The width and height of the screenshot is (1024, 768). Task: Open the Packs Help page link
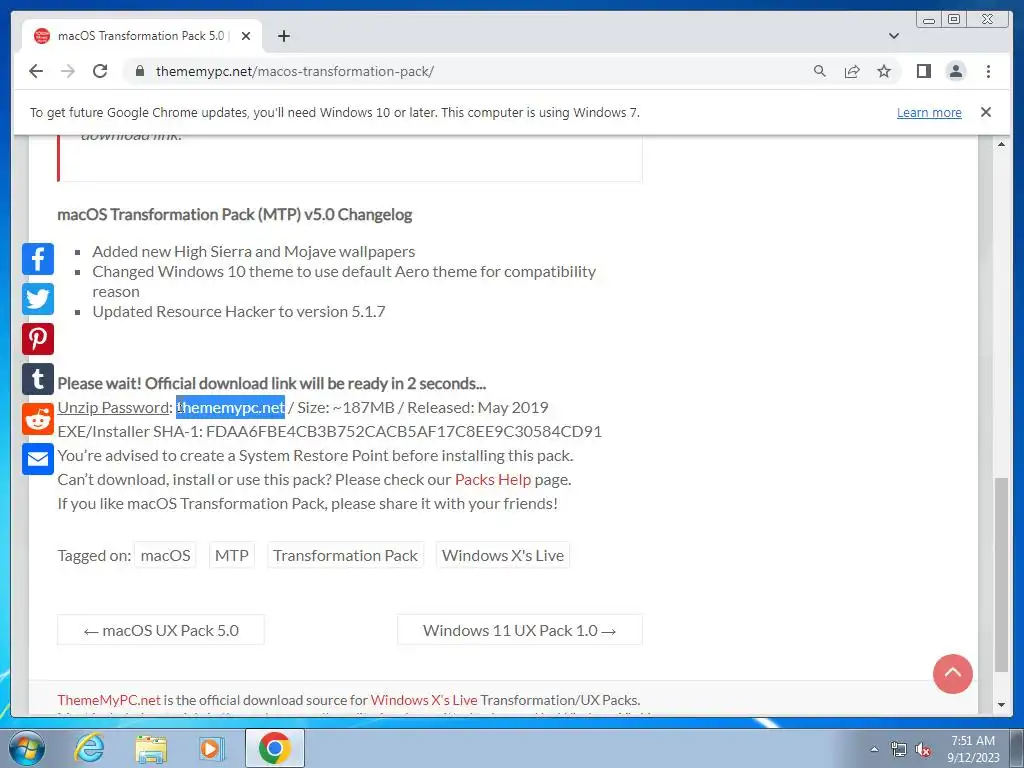492,479
